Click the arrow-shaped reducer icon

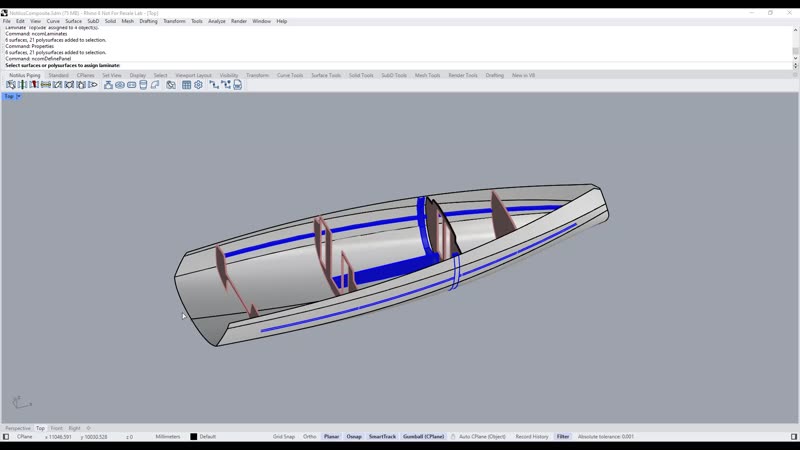(92, 85)
